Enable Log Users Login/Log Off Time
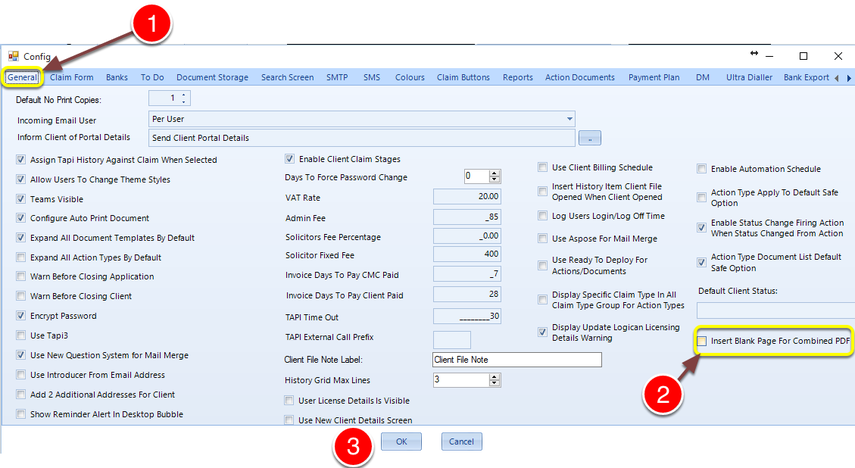The width and height of the screenshot is (855, 468). point(543,216)
